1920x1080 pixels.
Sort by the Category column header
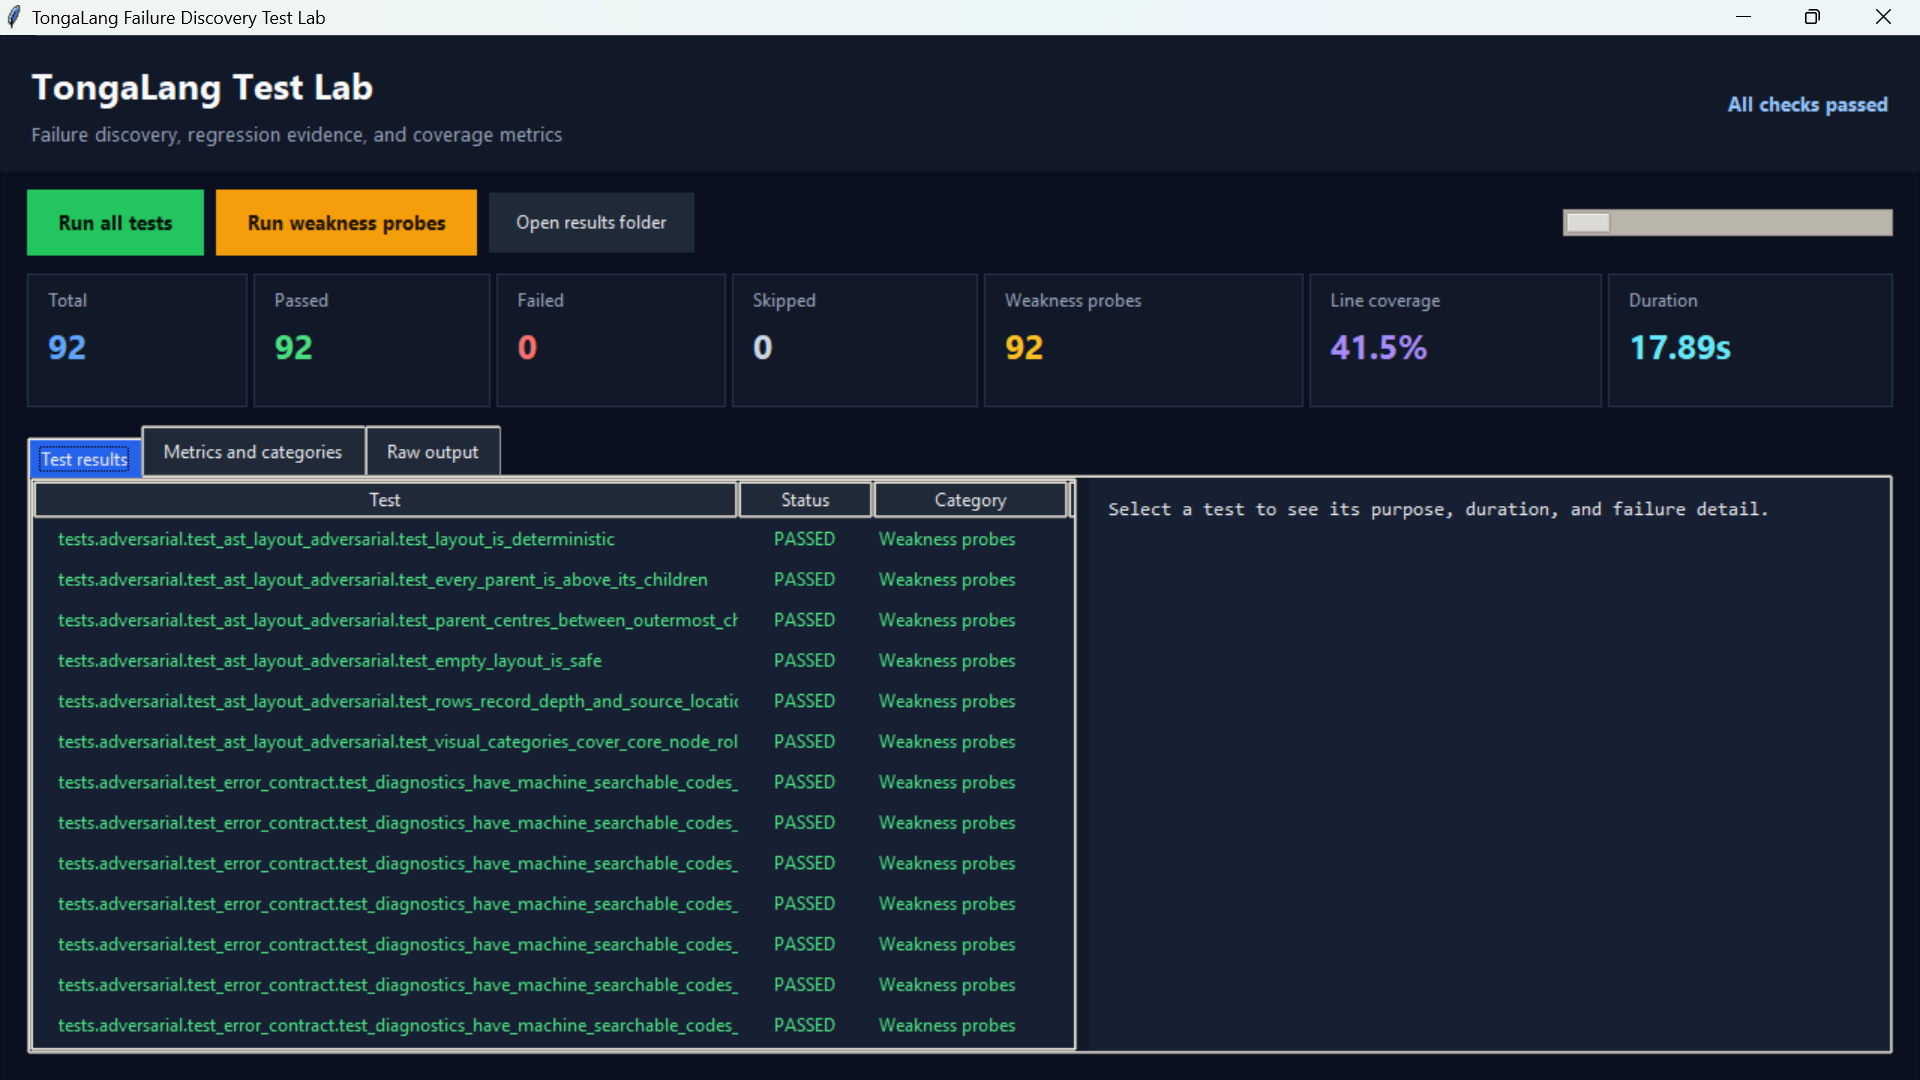tap(970, 500)
